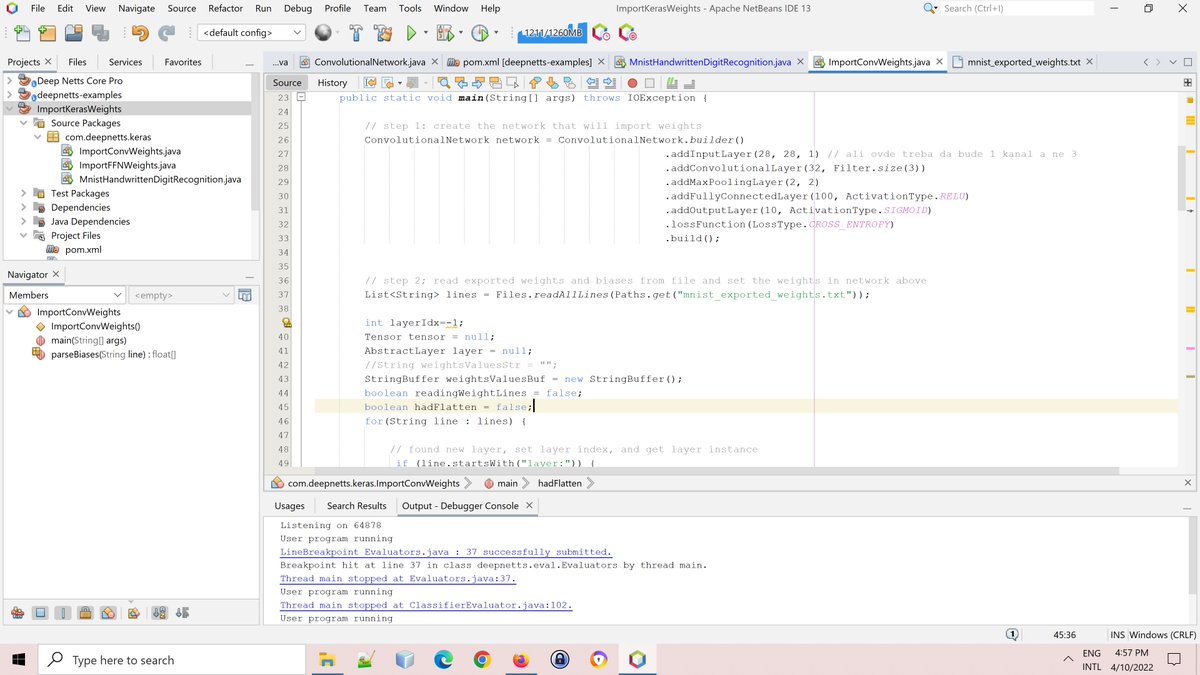Run the project with green play icon

[x=410, y=33]
